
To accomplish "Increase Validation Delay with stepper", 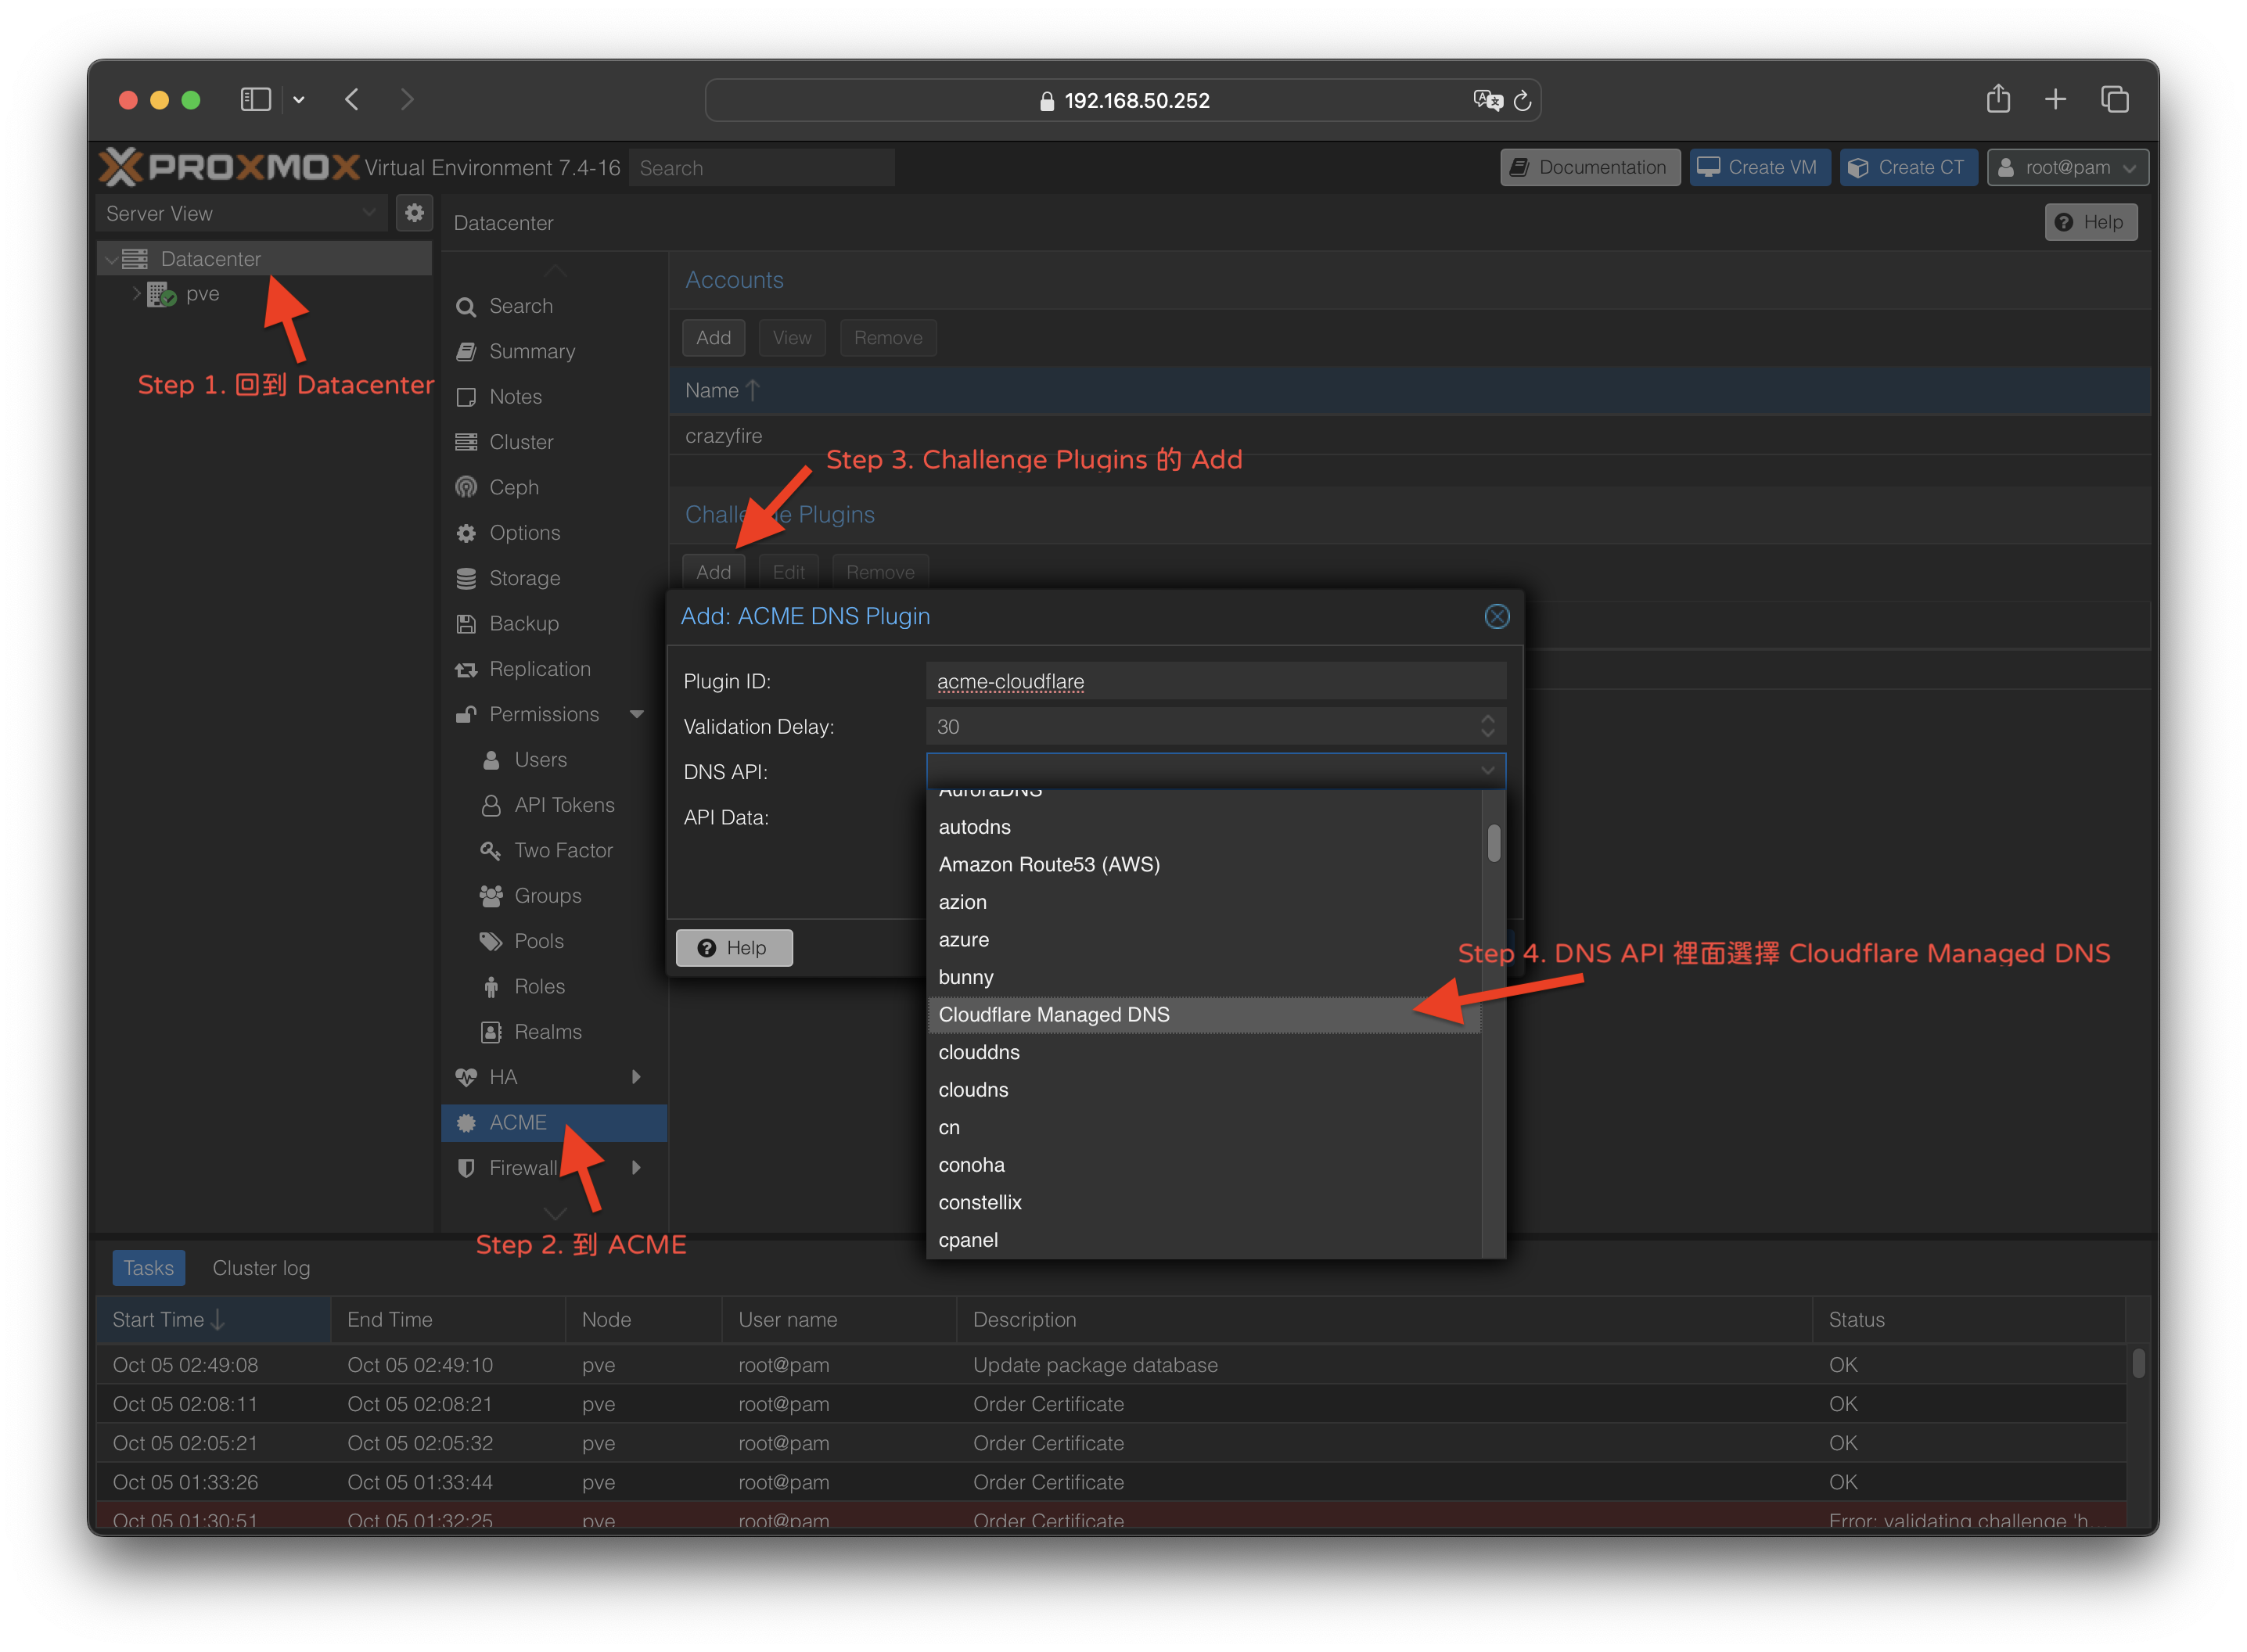I will pyautogui.click(x=1487, y=718).
